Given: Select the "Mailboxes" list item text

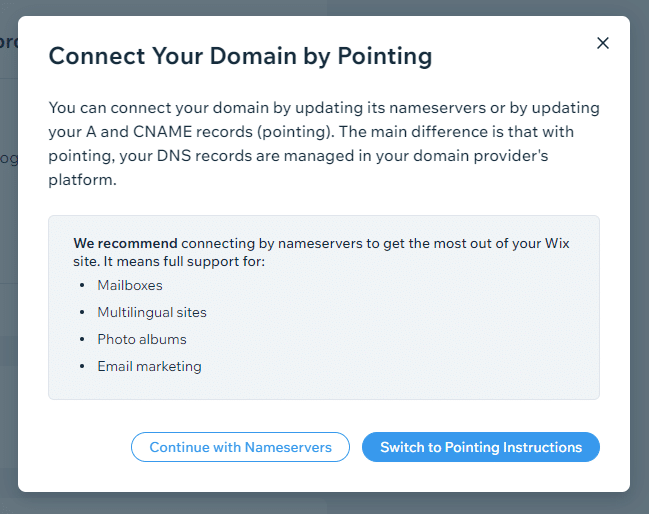Looking at the screenshot, I should pos(130,285).
